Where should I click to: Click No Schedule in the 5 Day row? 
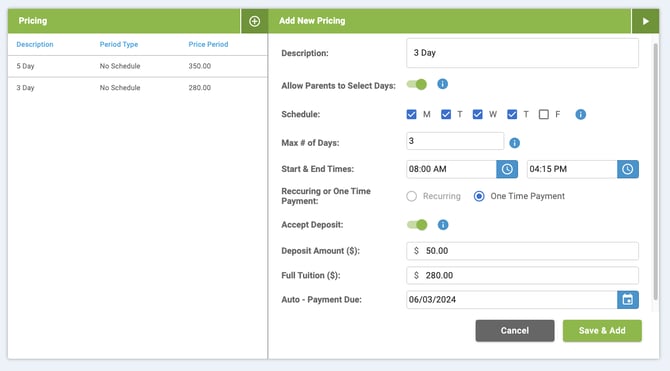point(120,66)
